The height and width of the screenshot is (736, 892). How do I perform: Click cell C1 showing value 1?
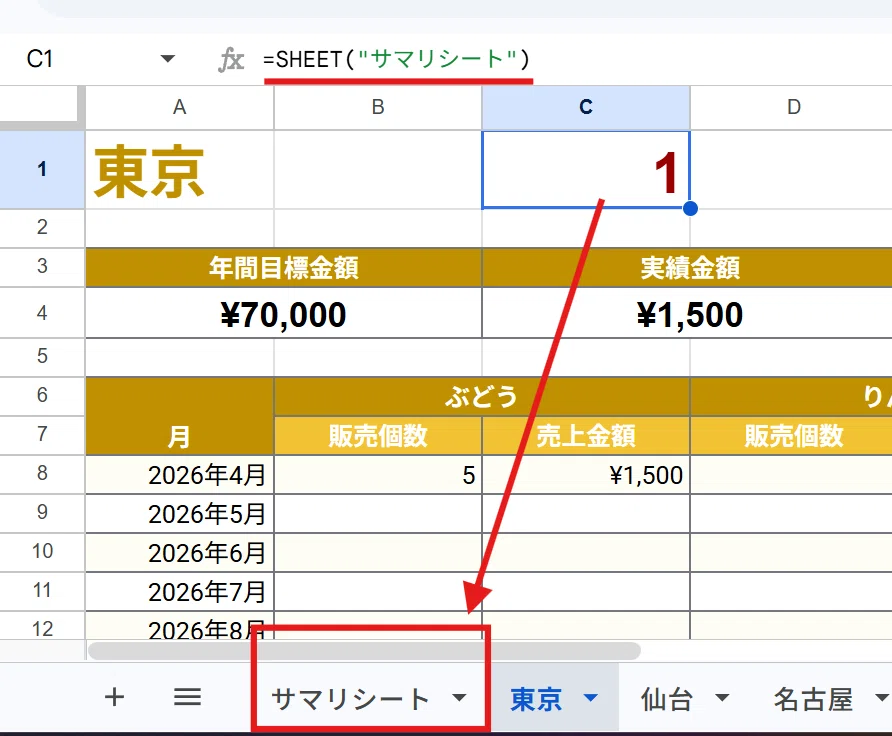[x=586, y=170]
